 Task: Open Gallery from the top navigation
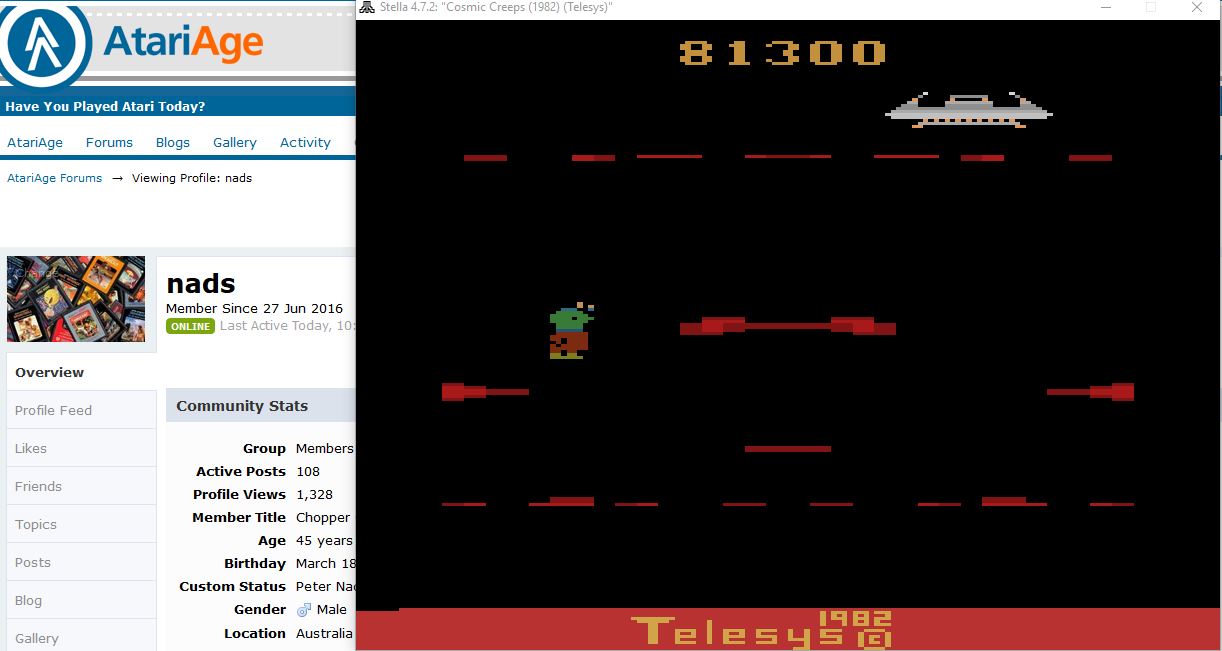click(235, 142)
